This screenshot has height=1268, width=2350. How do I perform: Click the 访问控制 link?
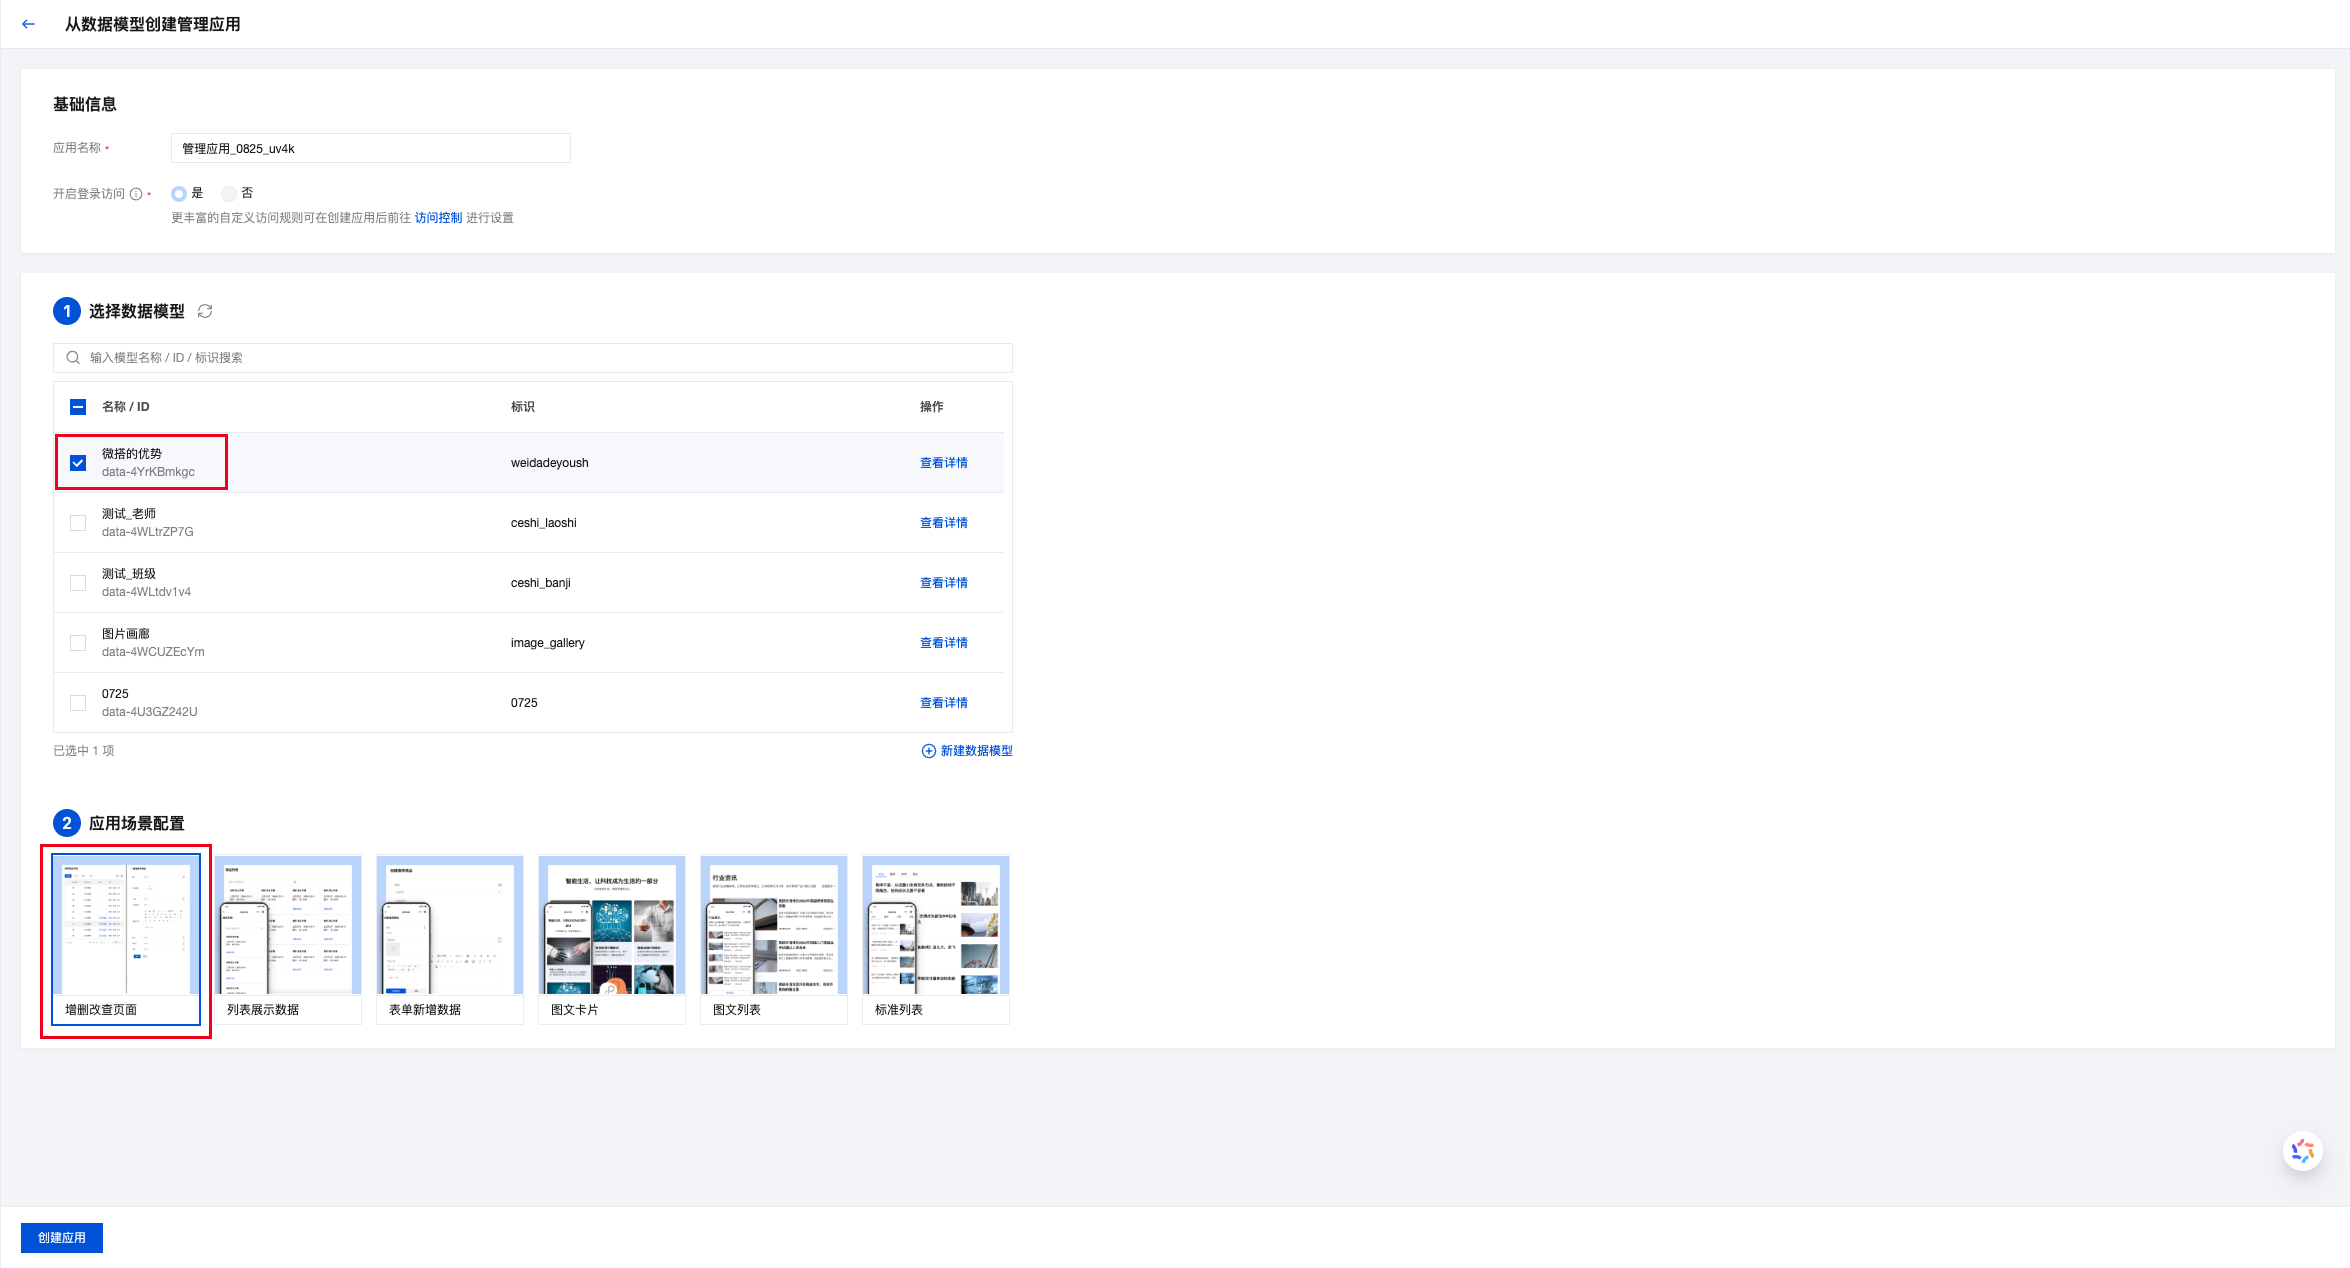(438, 218)
